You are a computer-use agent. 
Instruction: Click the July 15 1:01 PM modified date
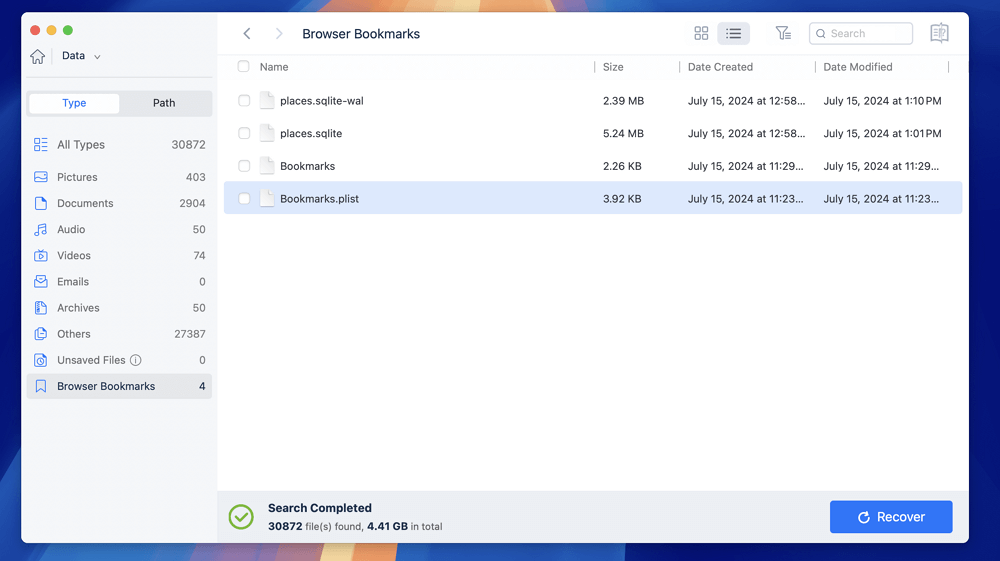882,133
